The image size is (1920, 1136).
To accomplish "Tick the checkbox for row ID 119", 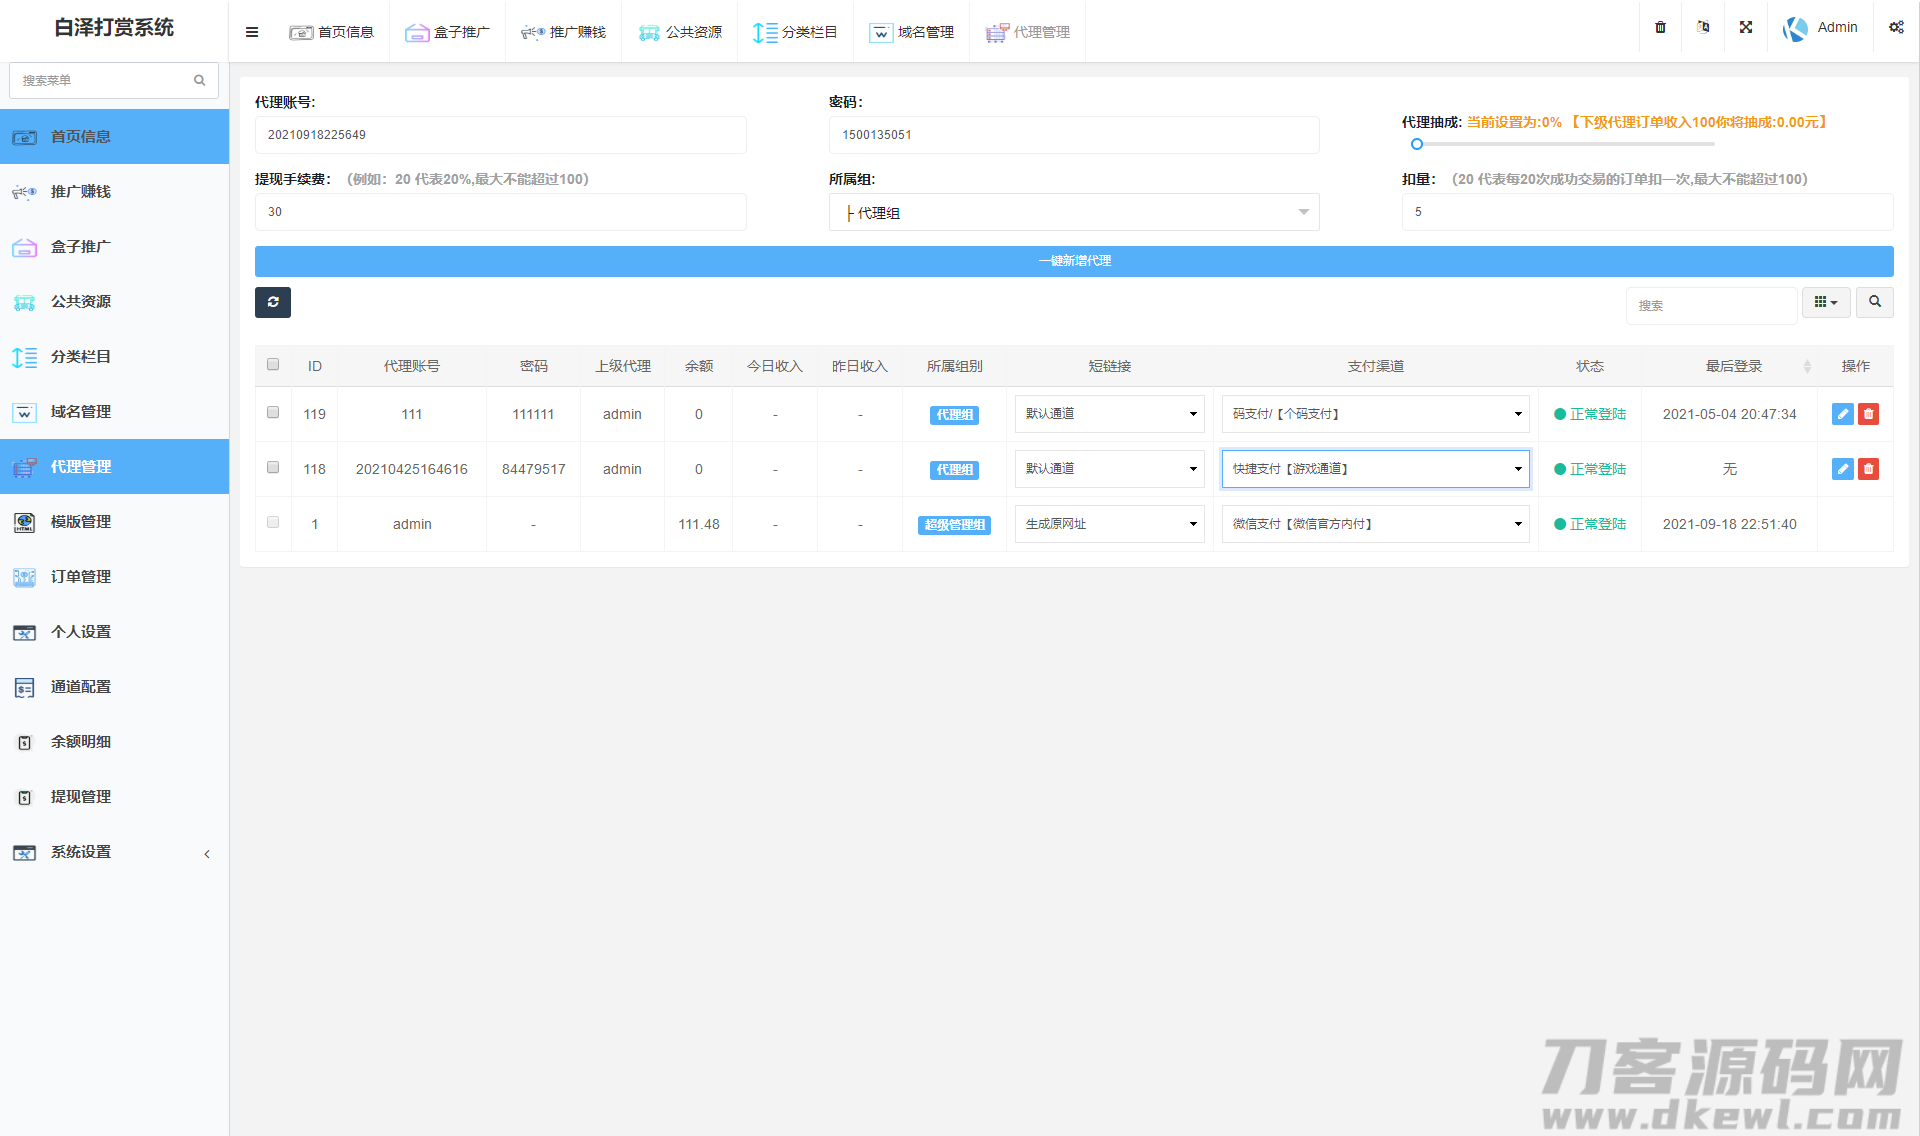I will tap(273, 413).
